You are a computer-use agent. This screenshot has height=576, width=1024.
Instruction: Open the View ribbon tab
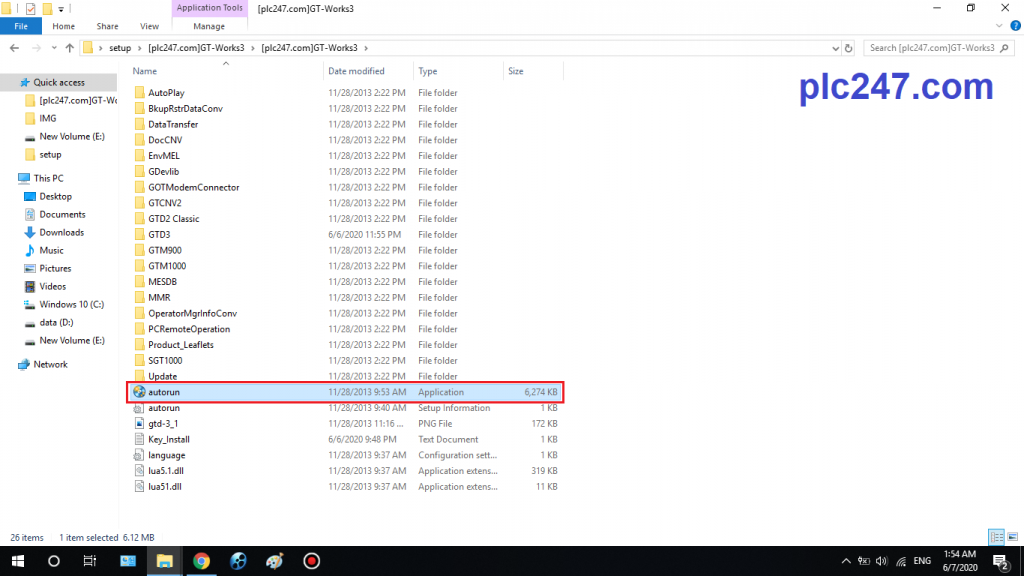[149, 26]
